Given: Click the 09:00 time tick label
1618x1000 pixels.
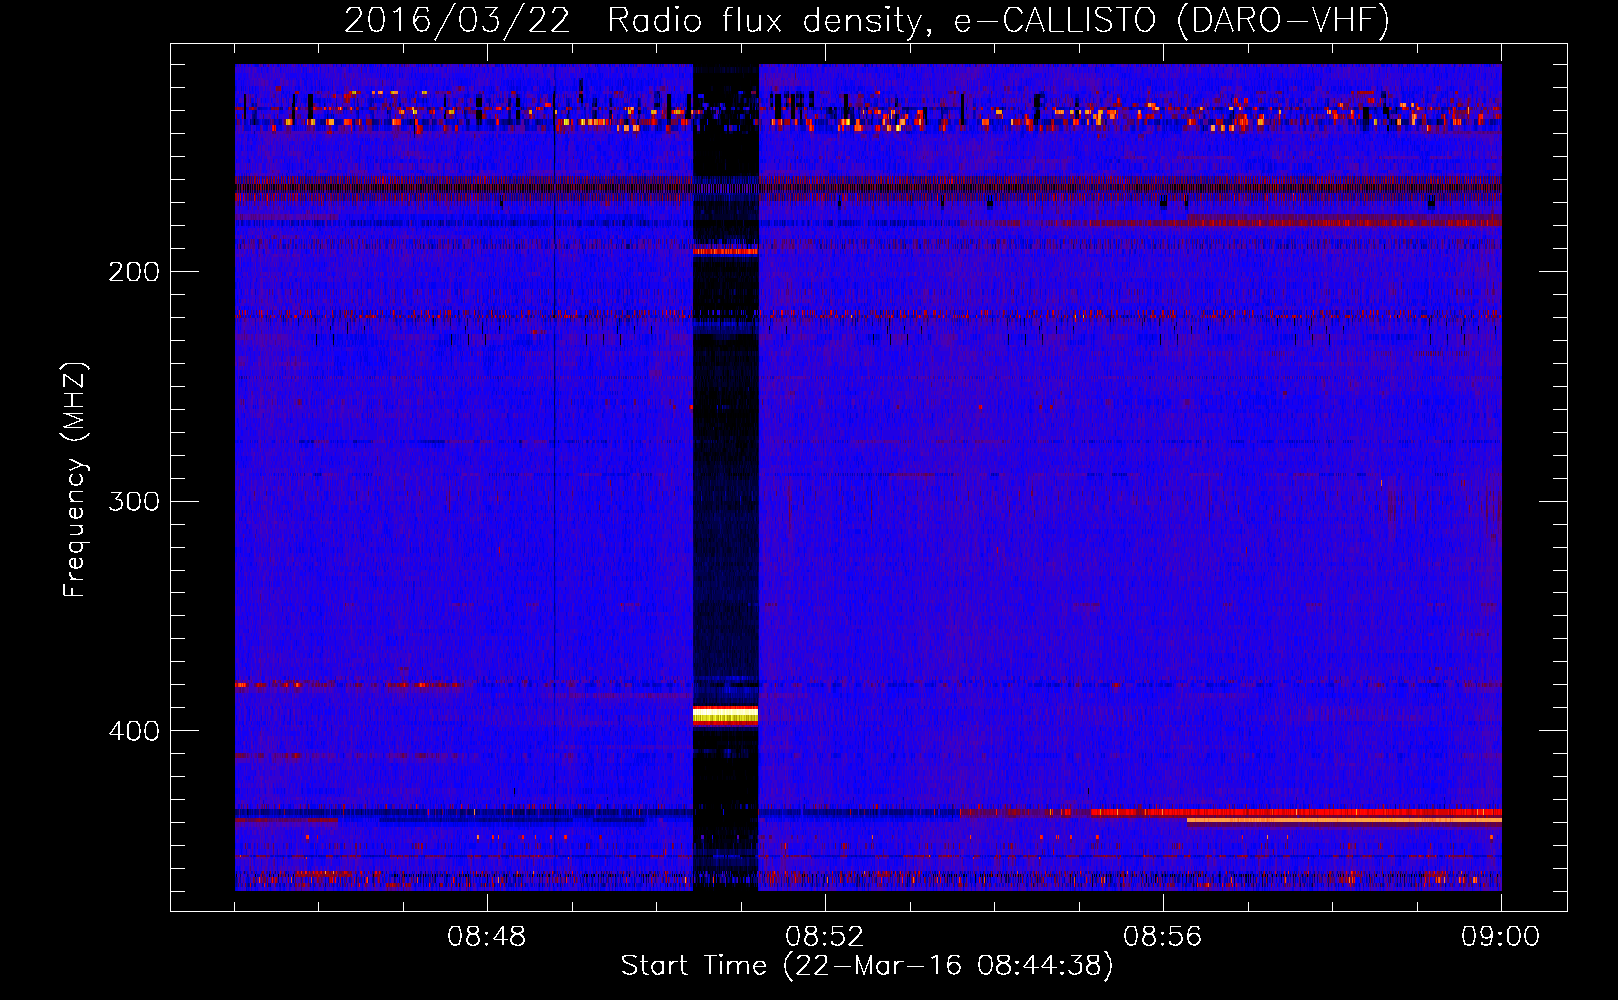Looking at the screenshot, I should (1500, 937).
